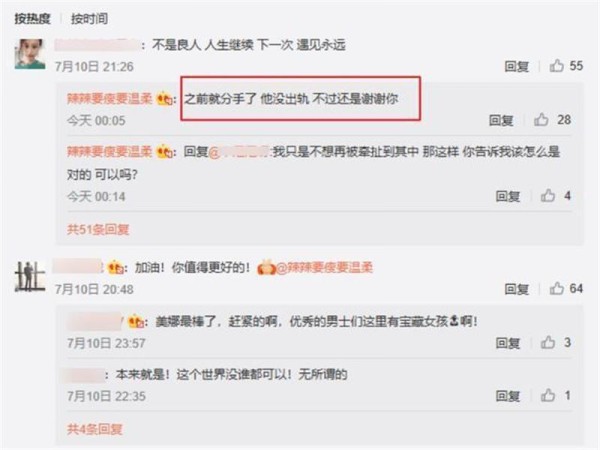Sort comments by 按时间

click(x=89, y=18)
